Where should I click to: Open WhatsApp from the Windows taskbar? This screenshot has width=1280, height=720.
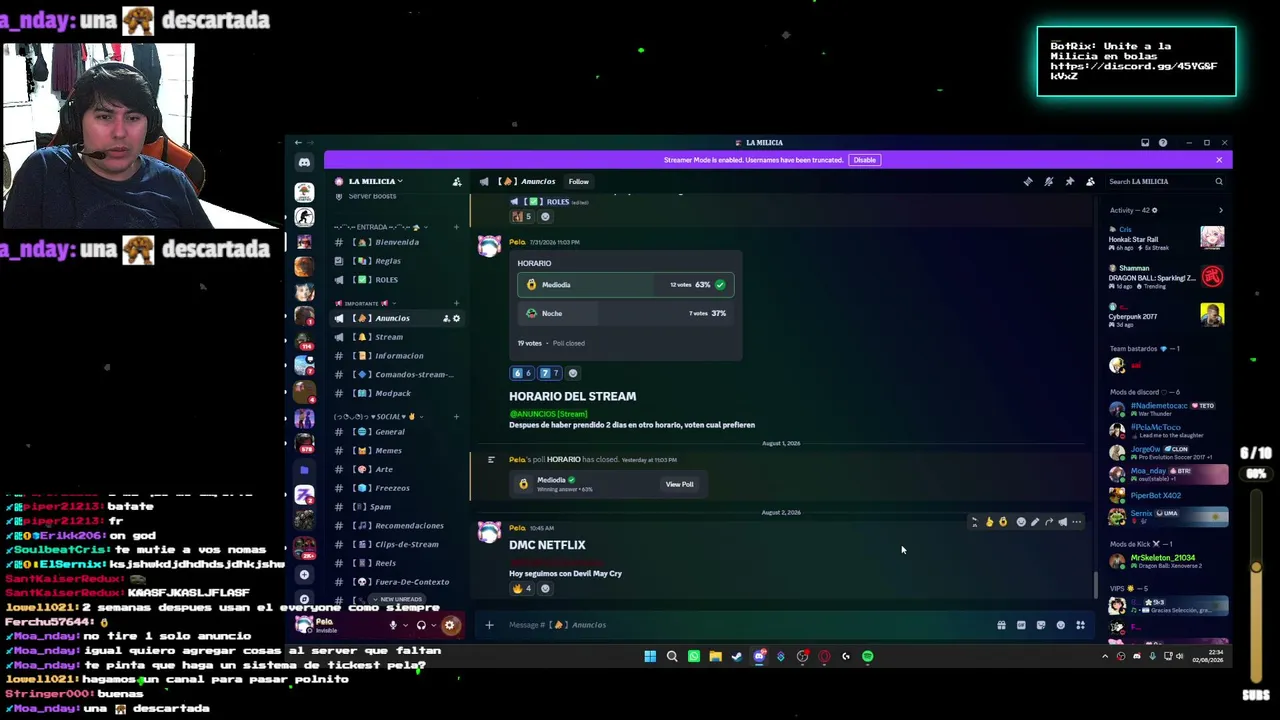pyautogui.click(x=694, y=656)
